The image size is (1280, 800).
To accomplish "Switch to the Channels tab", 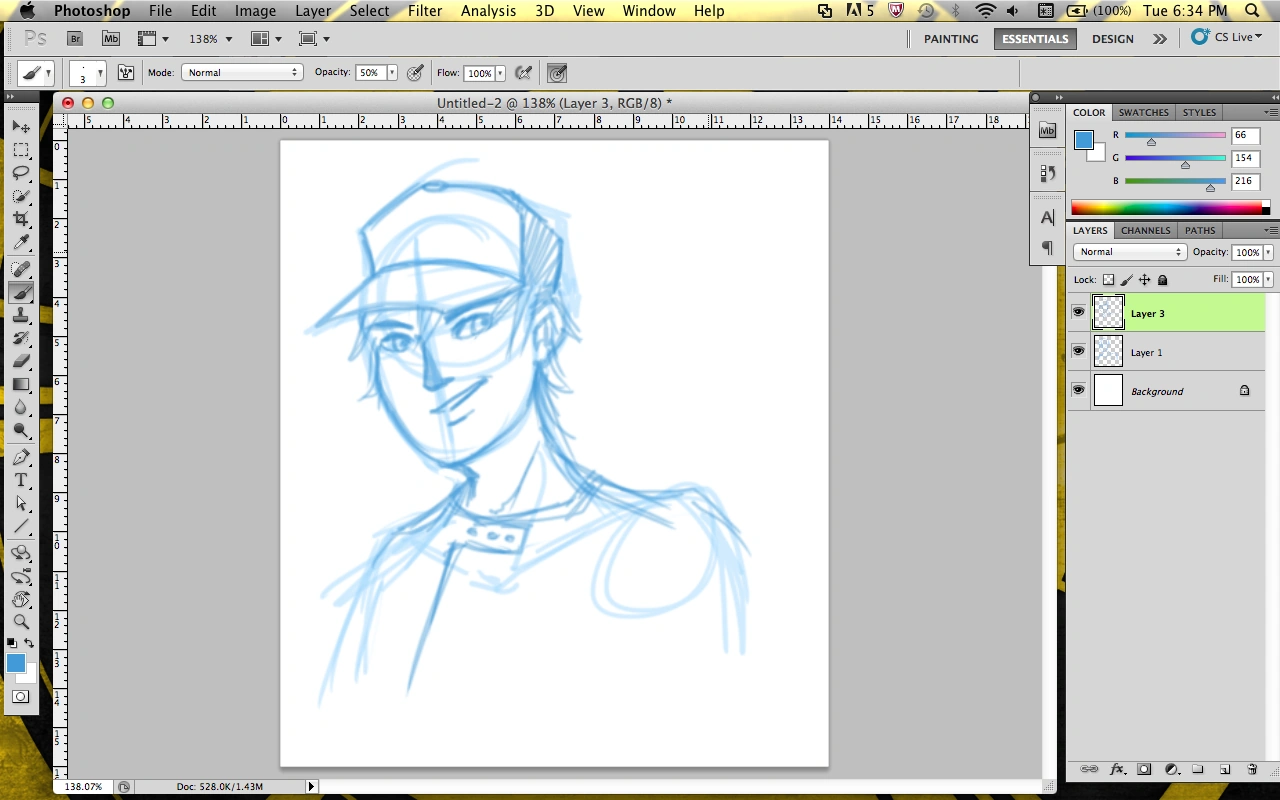I will pyautogui.click(x=1145, y=230).
